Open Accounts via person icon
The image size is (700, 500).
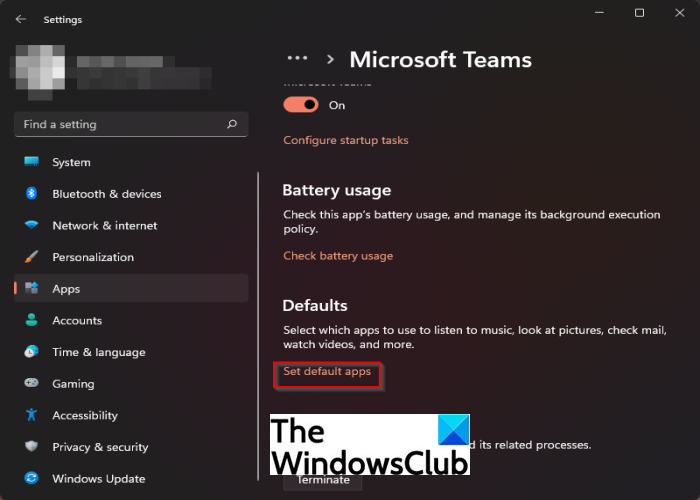tap(32, 321)
